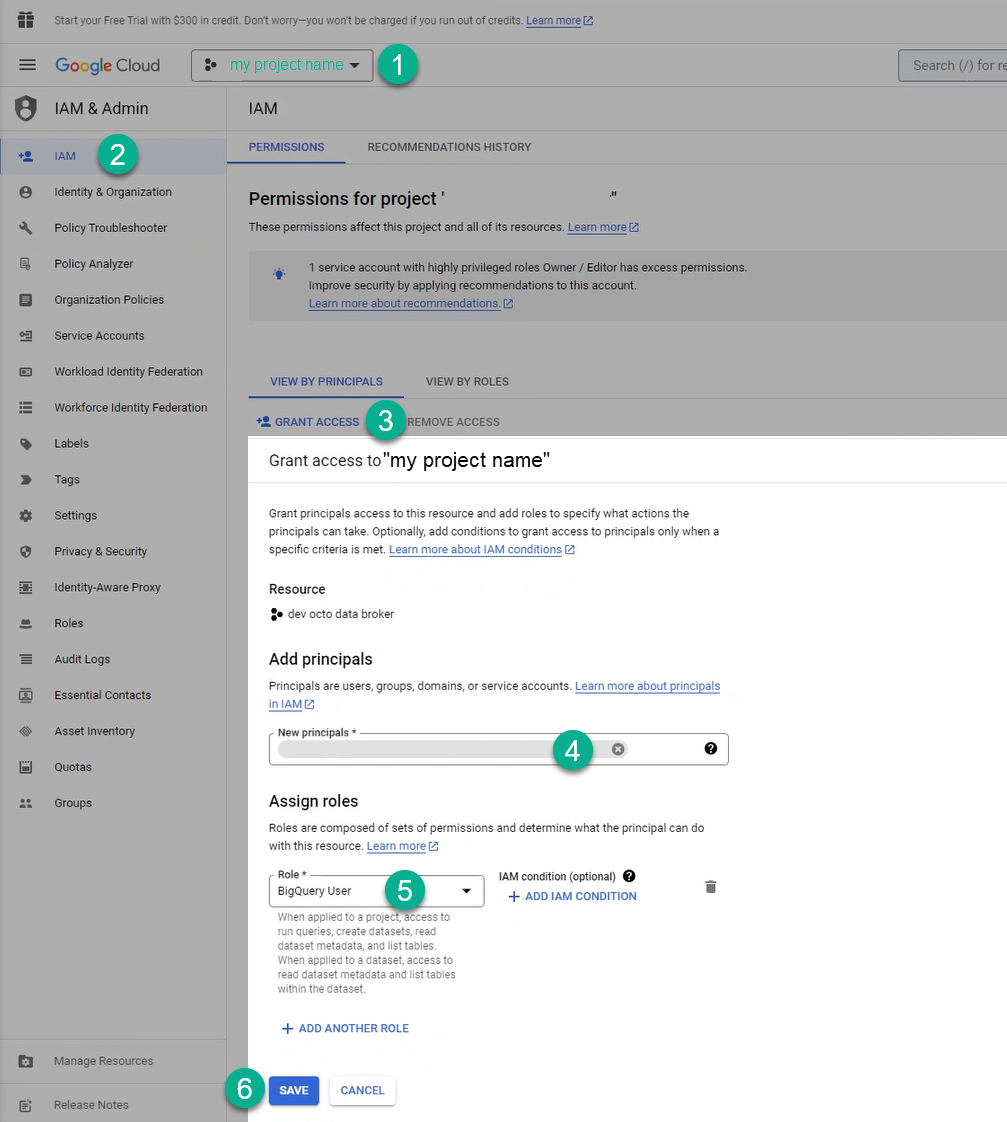Click the Identity-Aware Proxy icon
This screenshot has height=1122, width=1007.
coord(26,587)
